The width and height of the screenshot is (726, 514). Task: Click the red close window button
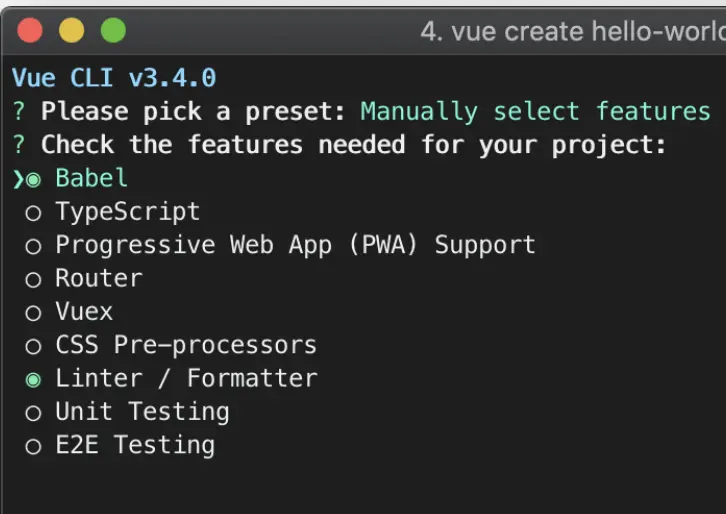(x=31, y=31)
